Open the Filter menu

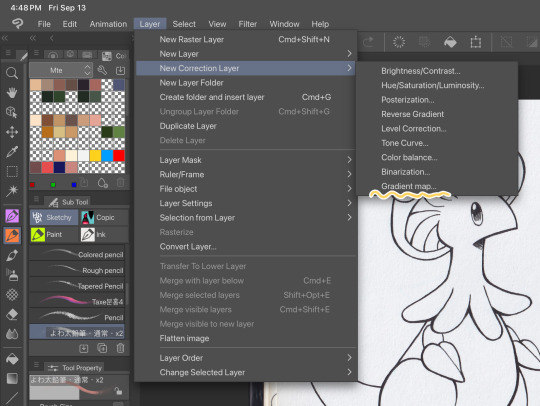(248, 24)
